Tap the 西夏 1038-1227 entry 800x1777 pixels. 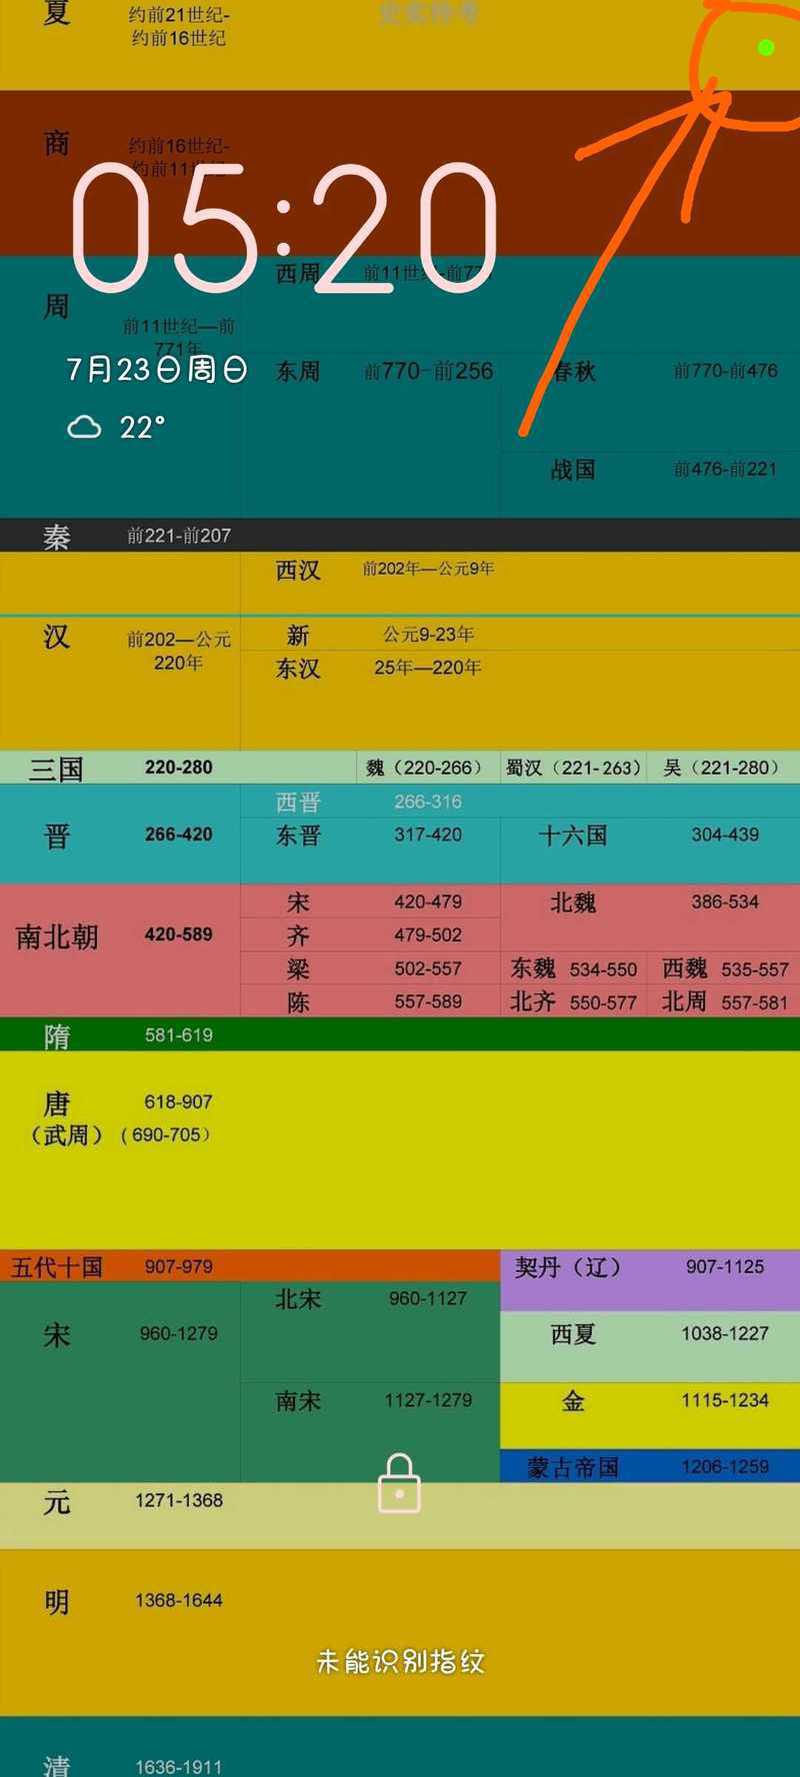click(x=649, y=1334)
